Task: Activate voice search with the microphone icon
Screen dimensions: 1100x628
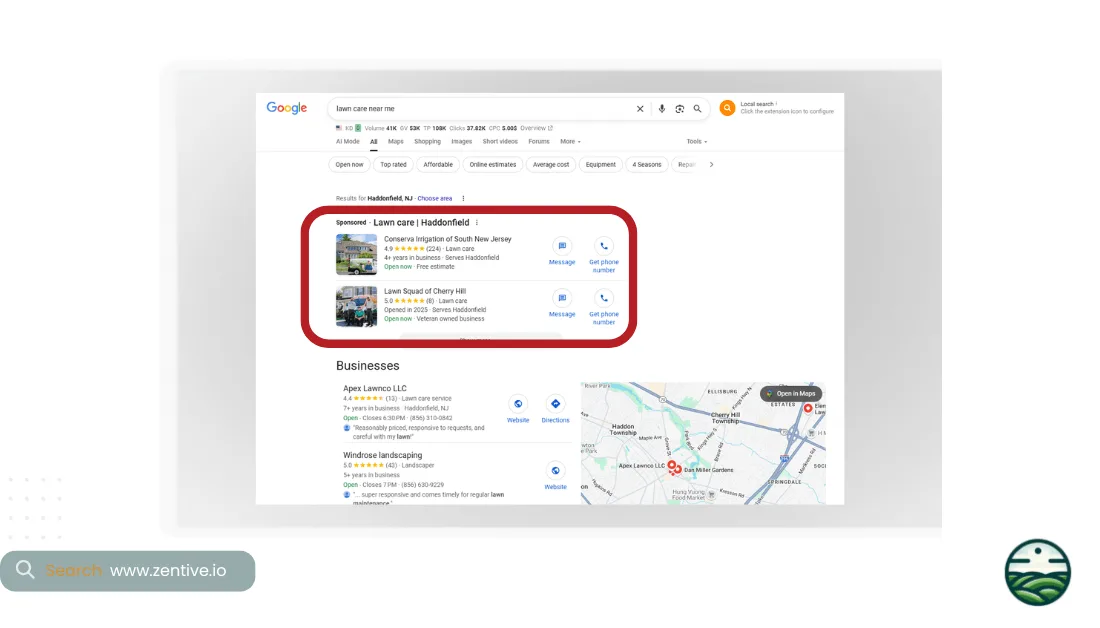Action: pos(662,109)
